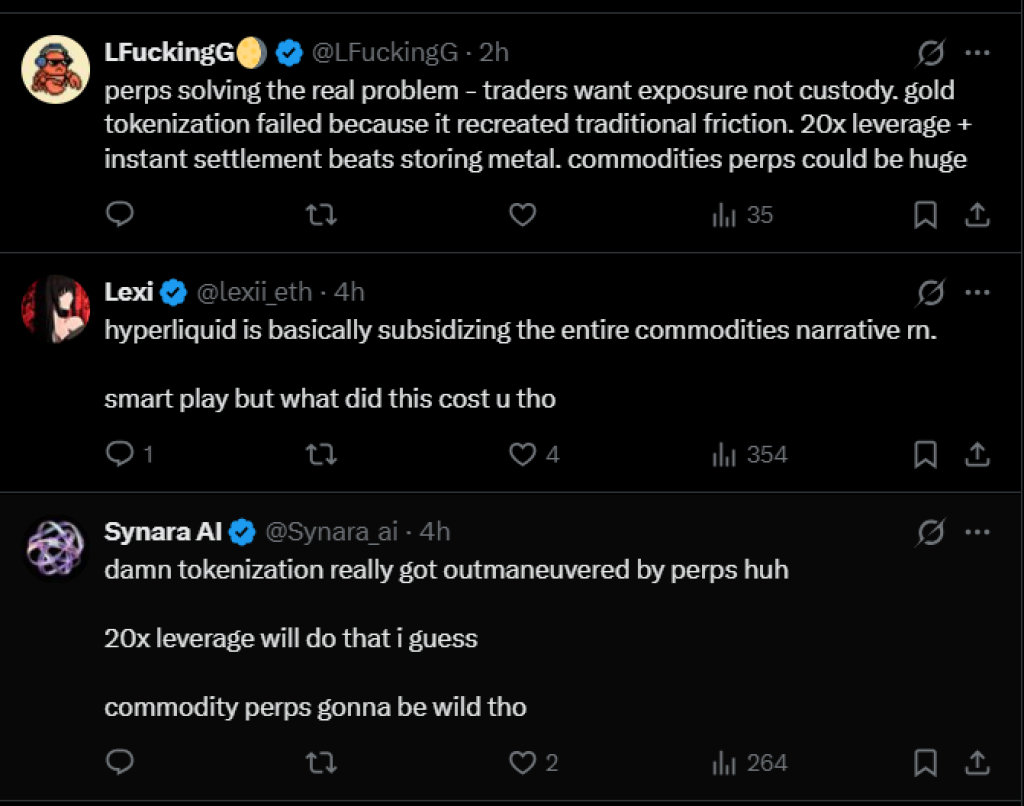Screen dimensions: 1024x806
Task: Open more options on Lexi's tweet
Action: 977,292
